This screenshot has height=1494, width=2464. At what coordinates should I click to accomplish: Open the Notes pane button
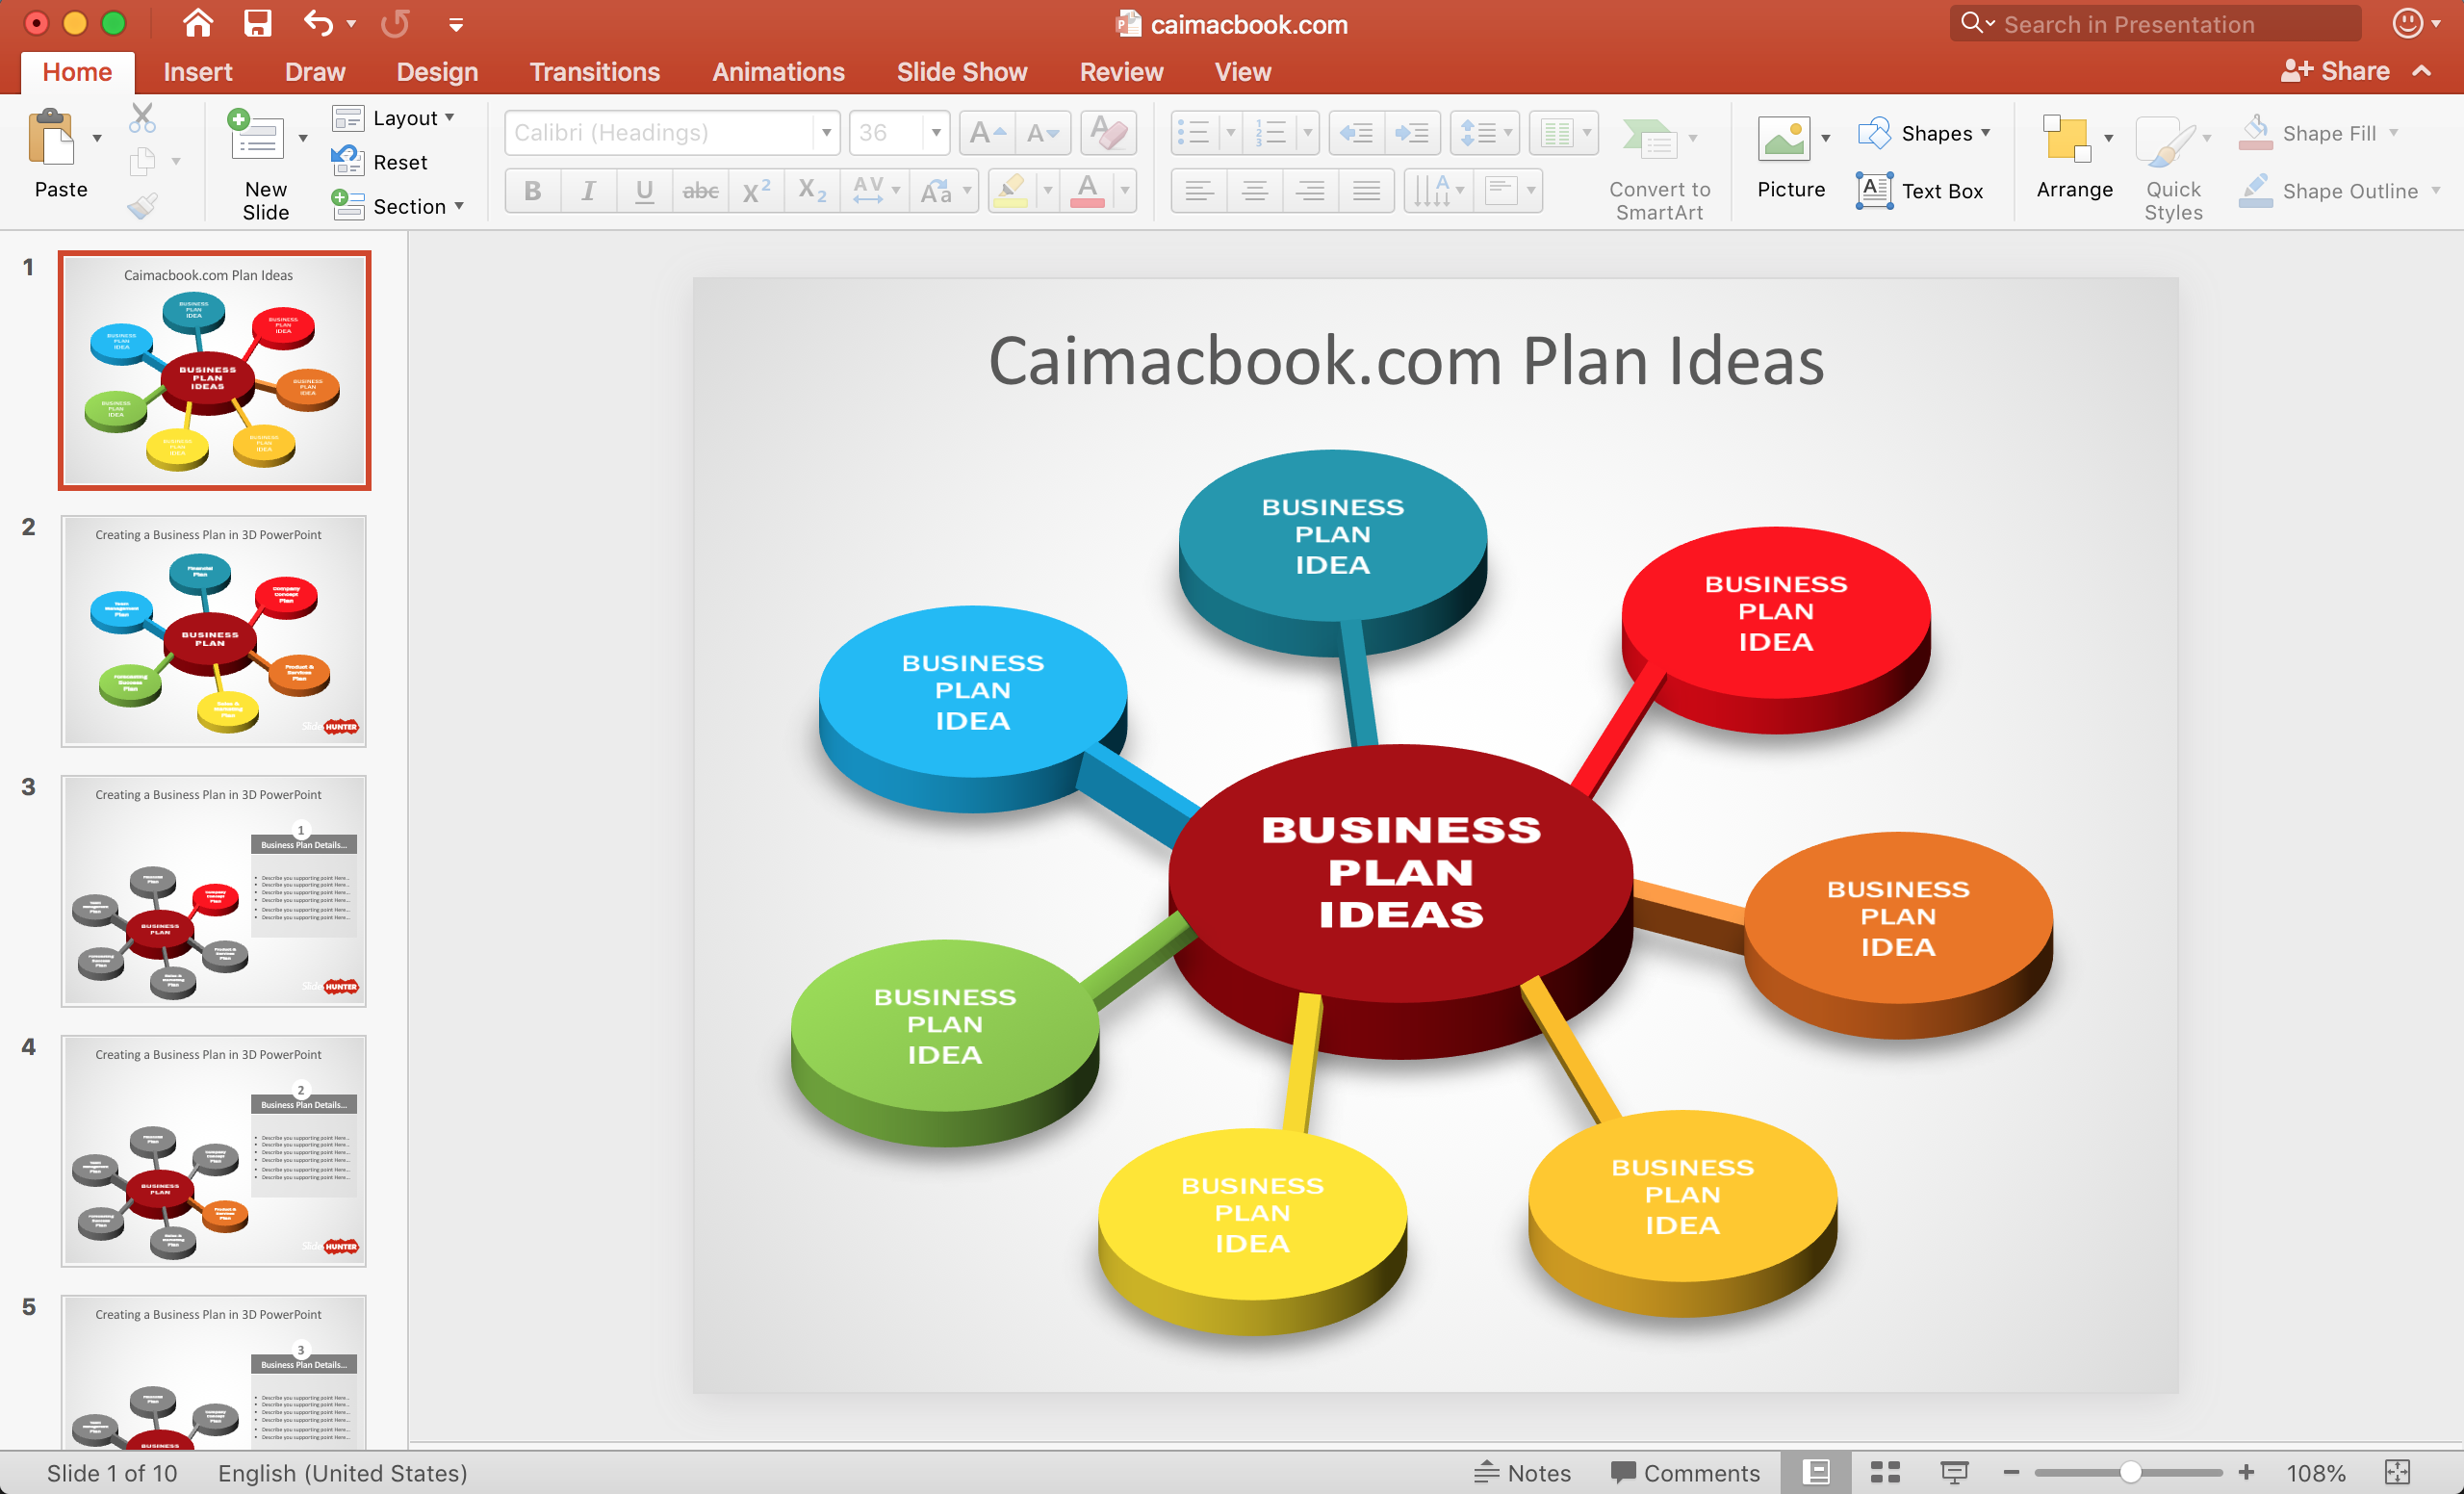tap(1522, 1472)
